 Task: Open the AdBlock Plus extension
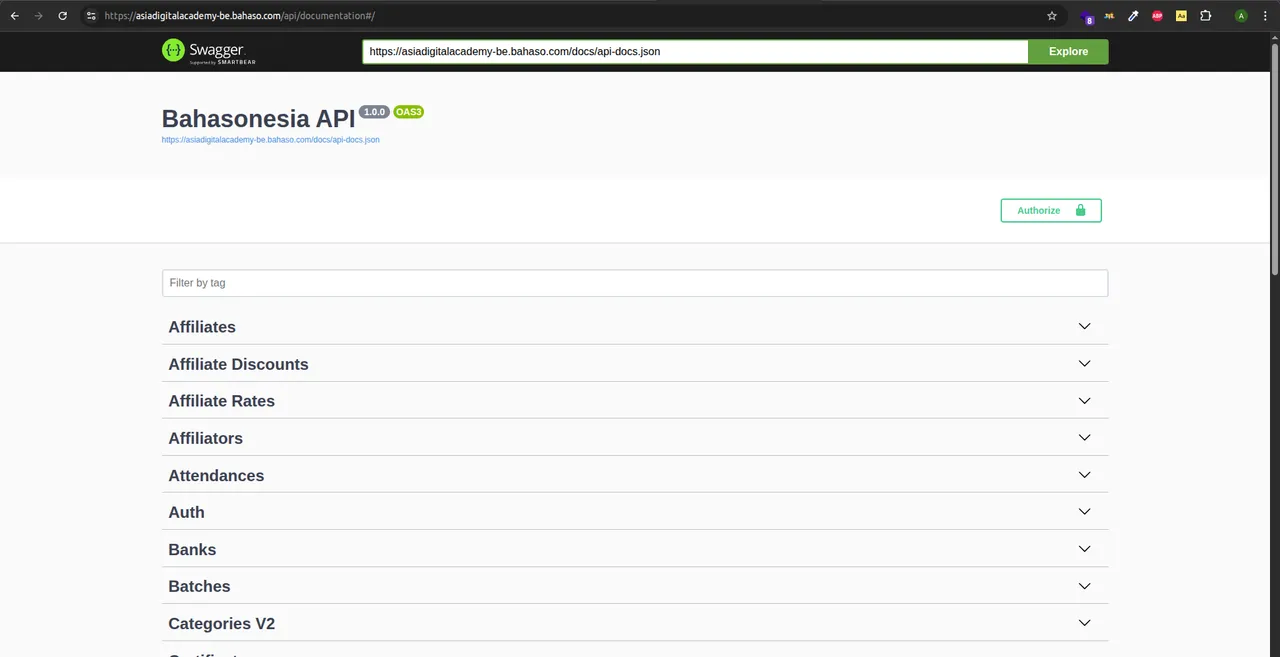(1157, 16)
